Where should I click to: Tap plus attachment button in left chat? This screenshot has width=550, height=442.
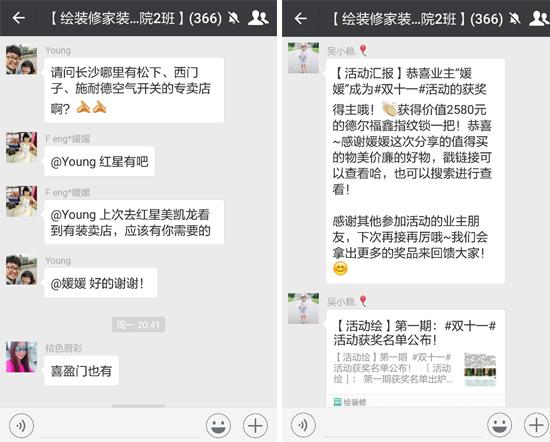pos(255,426)
